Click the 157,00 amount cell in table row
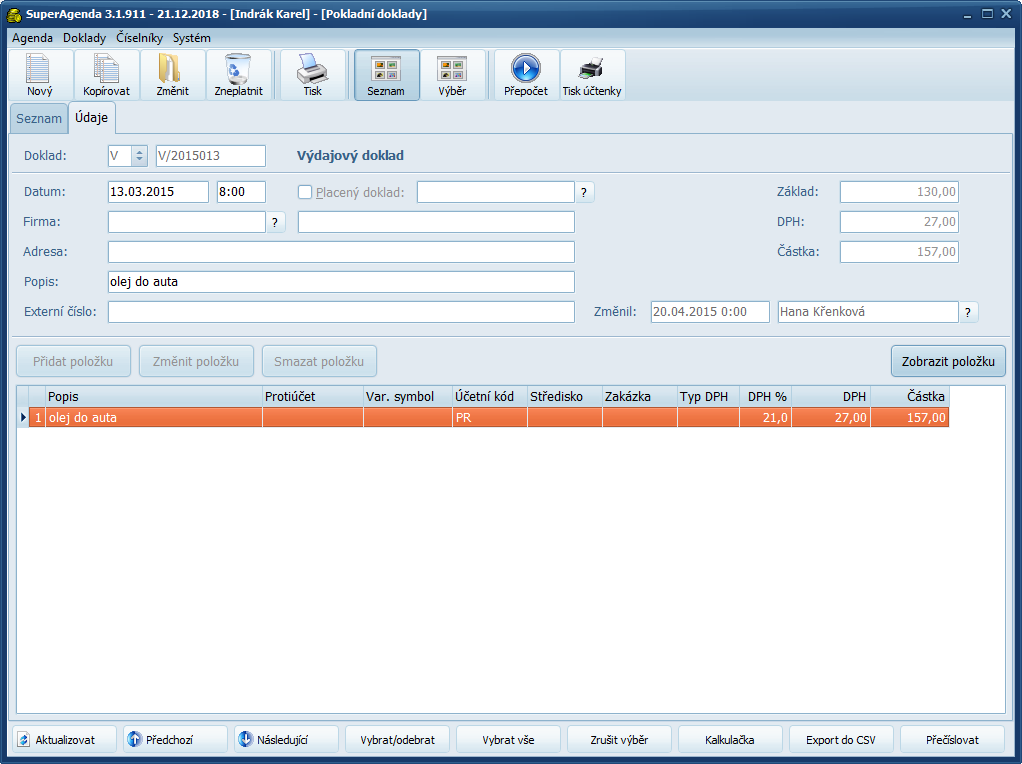 tap(910, 418)
